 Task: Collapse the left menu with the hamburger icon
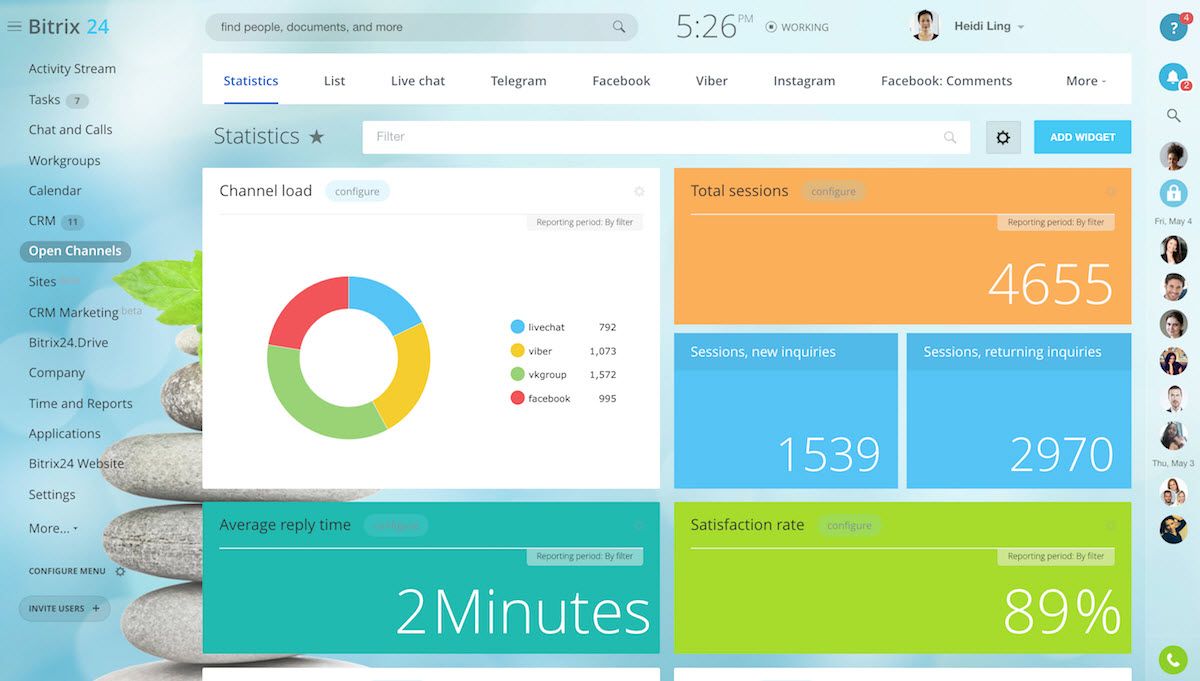(x=14, y=27)
